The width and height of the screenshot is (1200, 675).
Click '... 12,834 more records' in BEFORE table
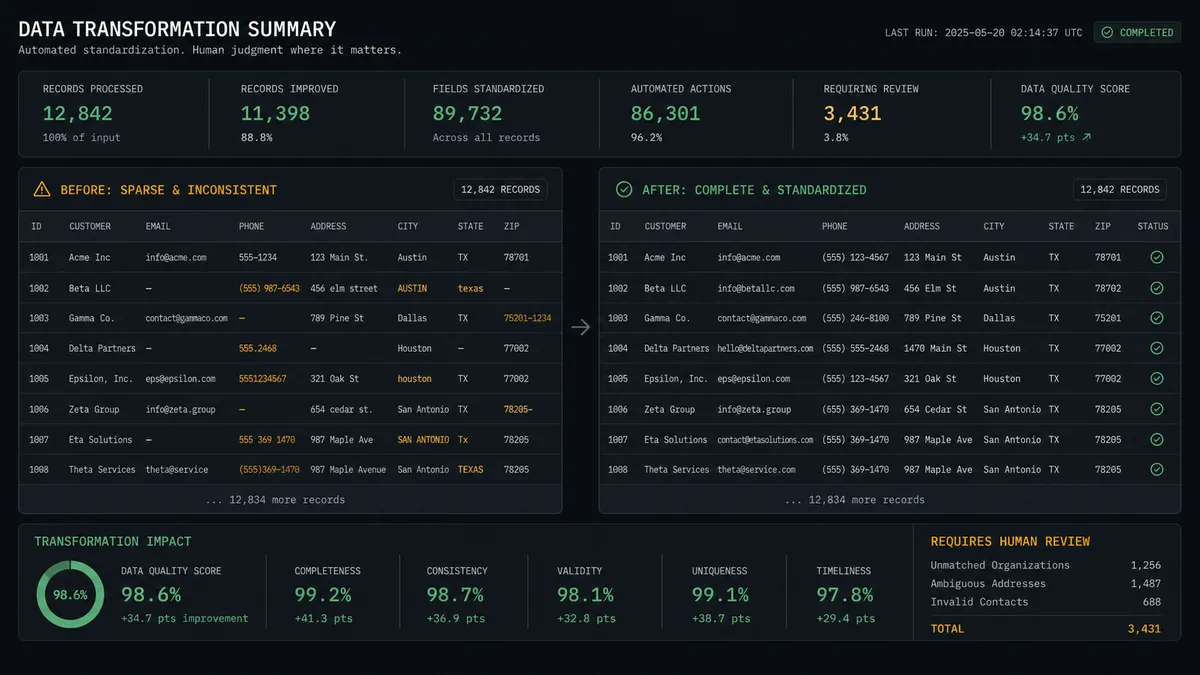click(x=275, y=499)
